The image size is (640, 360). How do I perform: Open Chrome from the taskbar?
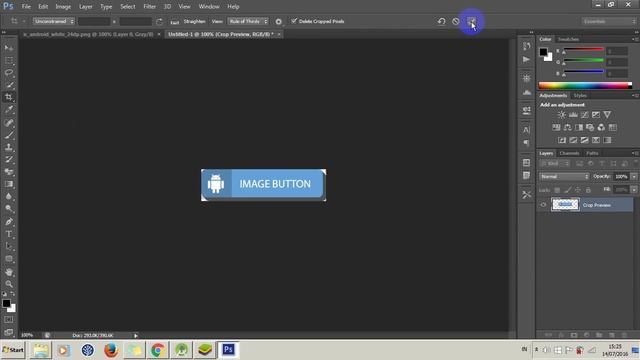tap(158, 350)
